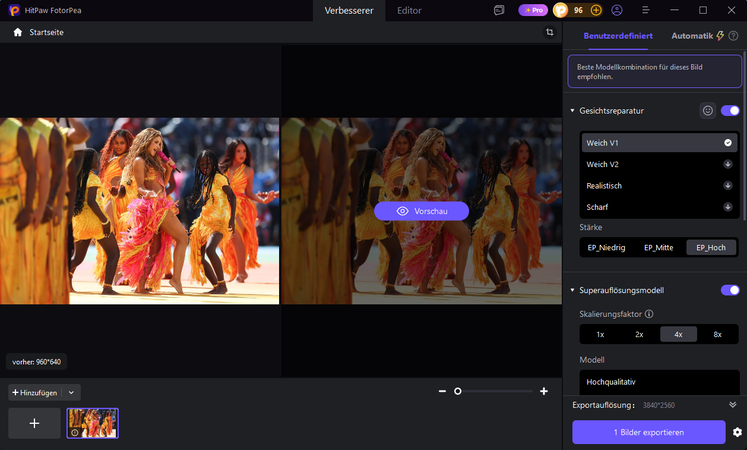Open the Hinzufügen dropdown arrow
This screenshot has height=450, width=747.
pyautogui.click(x=71, y=392)
